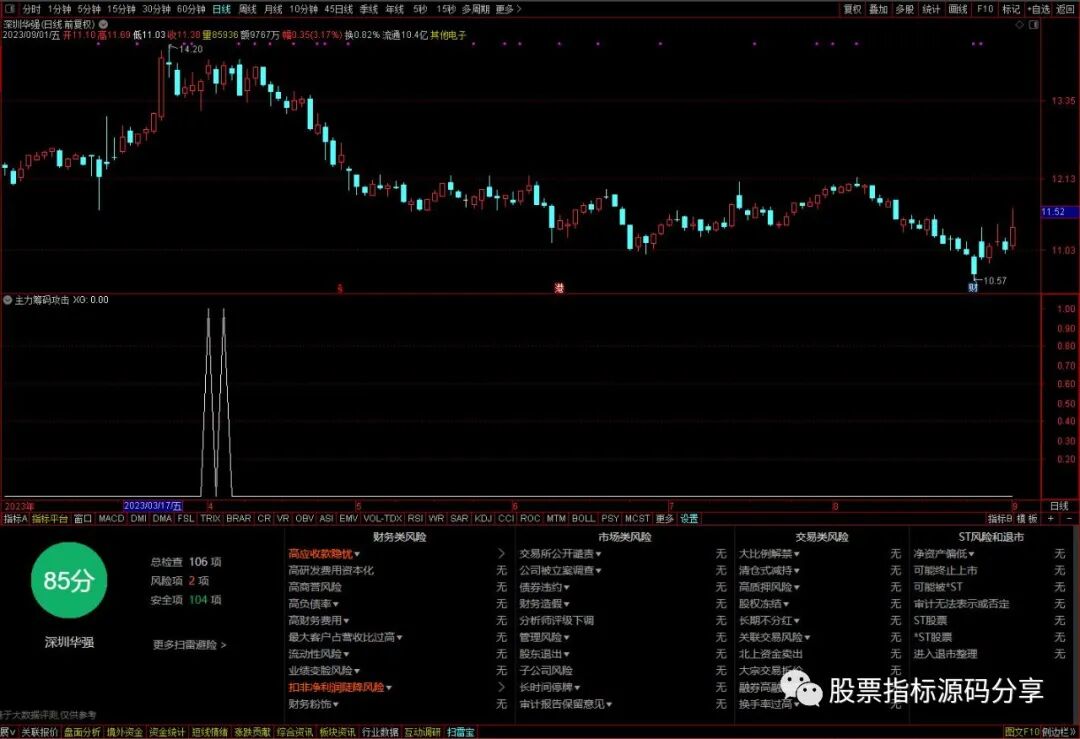Open the F10 company info
Screen dimensions: 1080x739
(x=985, y=9)
